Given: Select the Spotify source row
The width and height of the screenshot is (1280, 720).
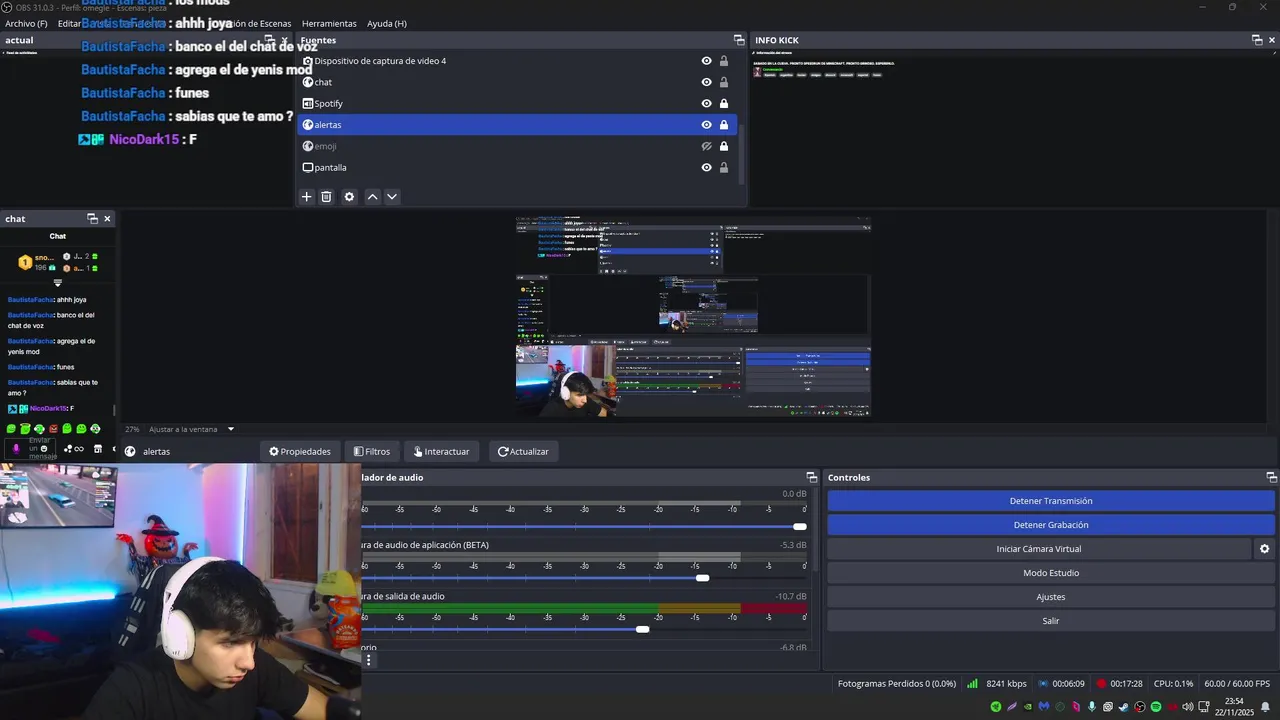Looking at the screenshot, I should [x=517, y=103].
